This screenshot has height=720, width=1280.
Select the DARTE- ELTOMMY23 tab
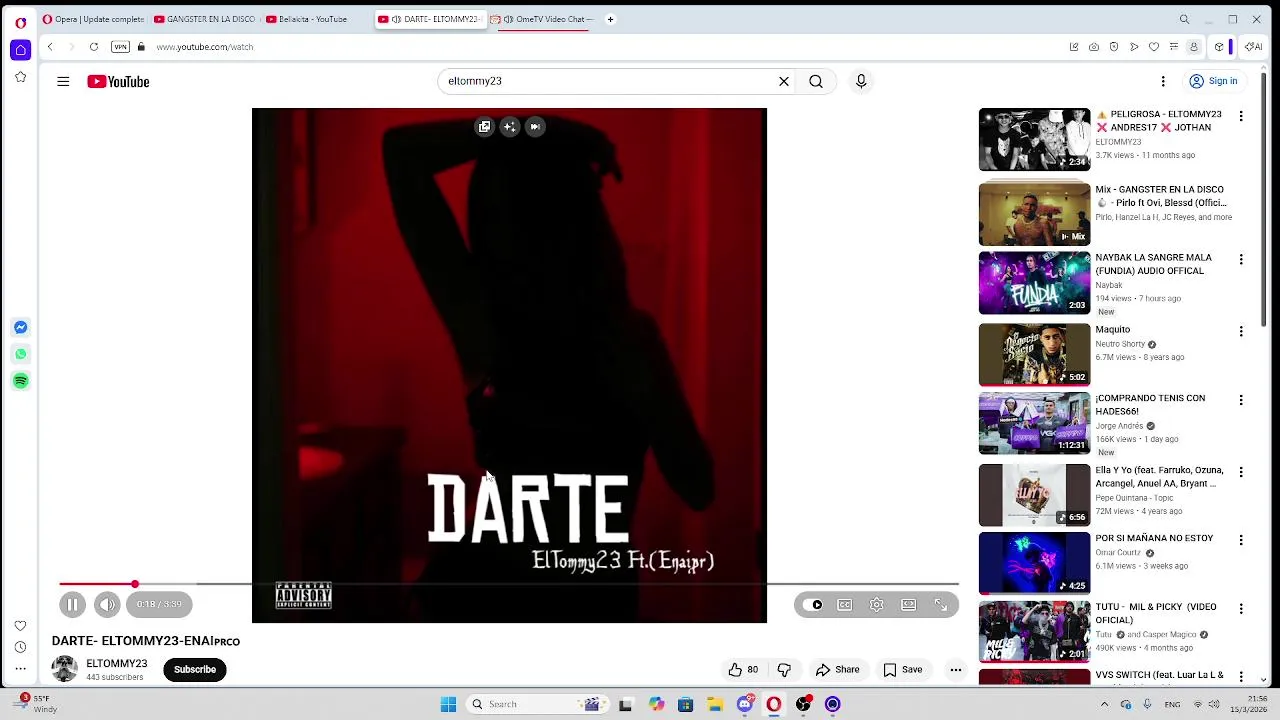click(x=430, y=19)
